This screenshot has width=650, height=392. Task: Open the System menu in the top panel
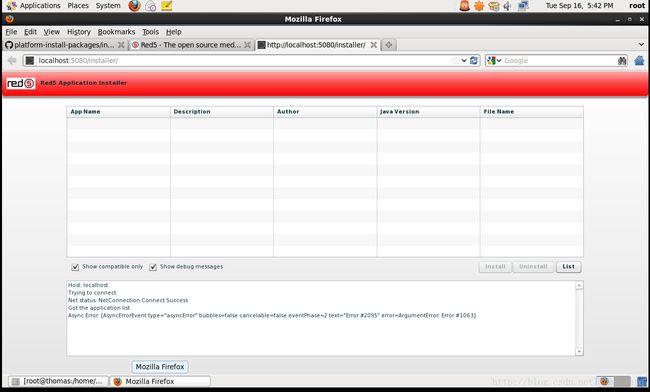108,6
